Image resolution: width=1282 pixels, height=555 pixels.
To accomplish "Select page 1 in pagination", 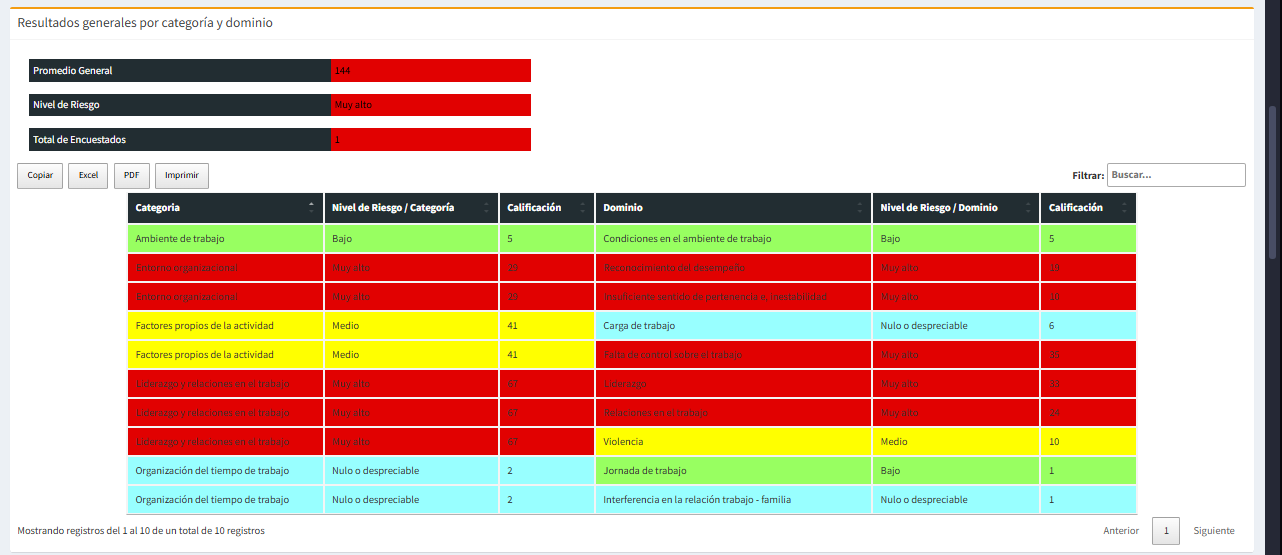I will click(1166, 531).
